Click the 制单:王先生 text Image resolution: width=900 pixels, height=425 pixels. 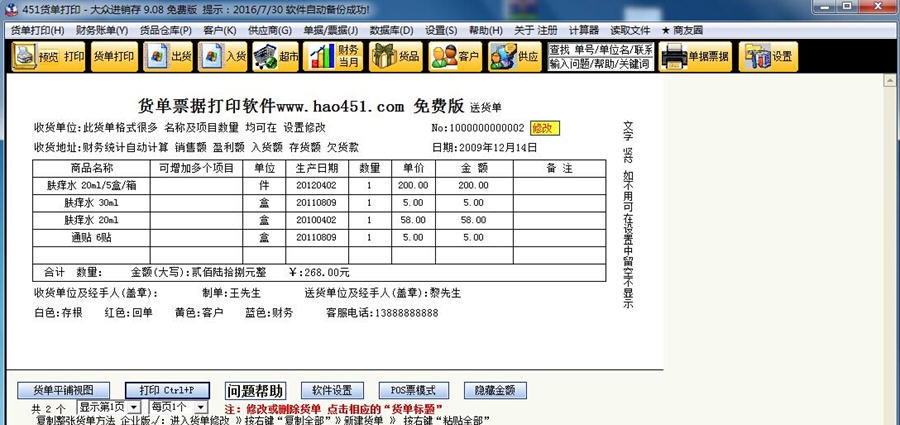click(x=231, y=293)
